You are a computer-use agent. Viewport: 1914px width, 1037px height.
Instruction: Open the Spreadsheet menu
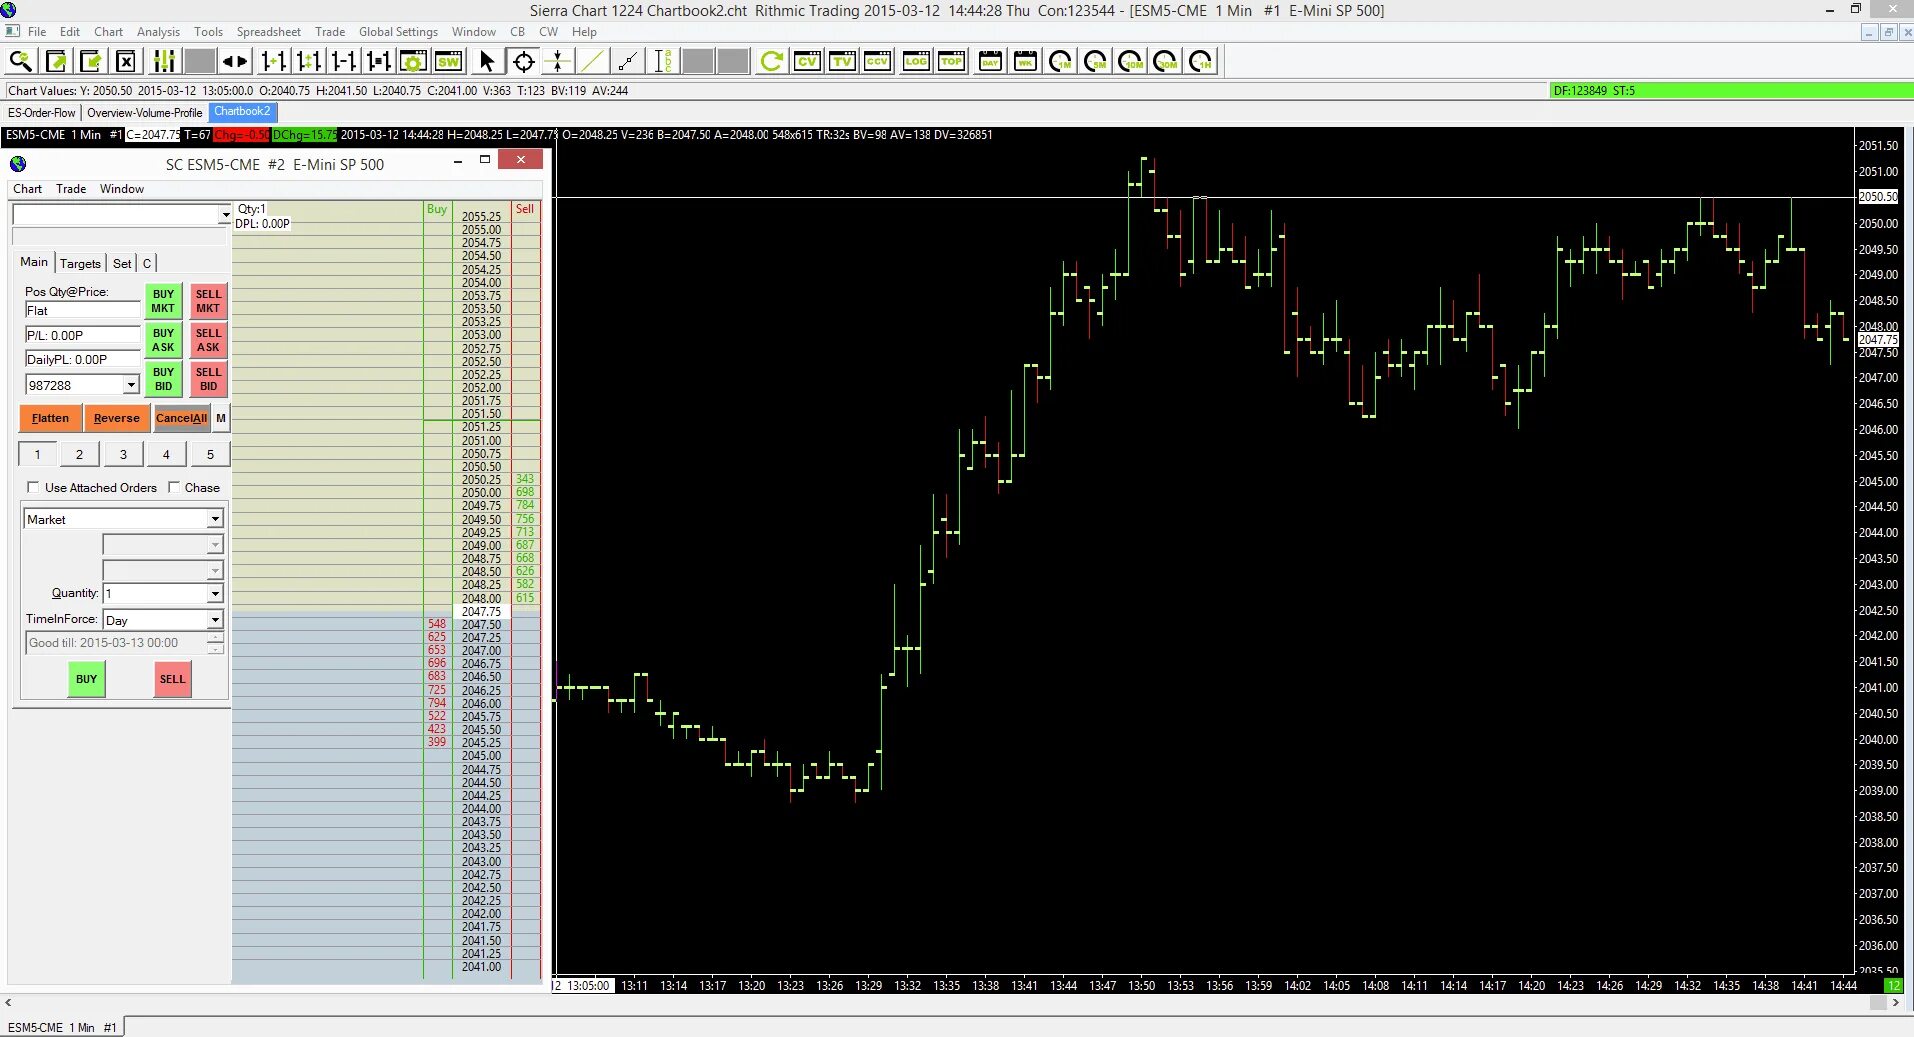pyautogui.click(x=268, y=32)
